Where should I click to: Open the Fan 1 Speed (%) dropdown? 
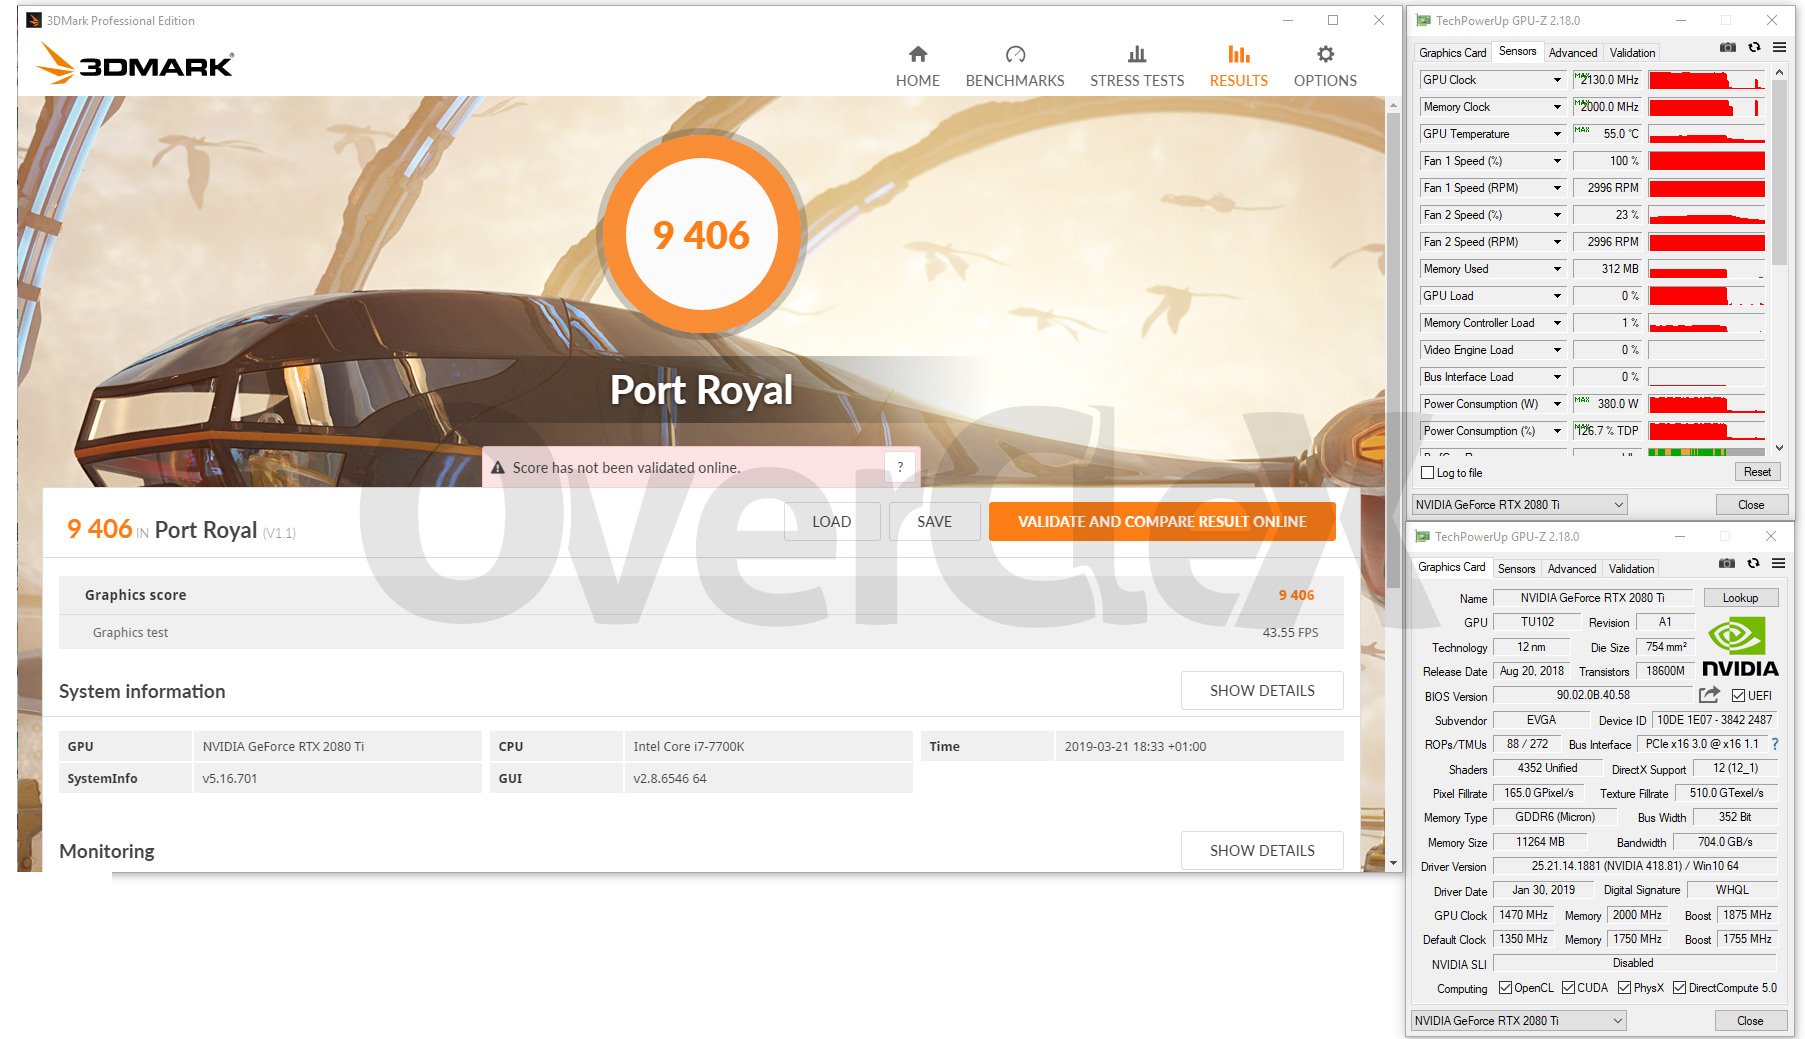1557,161
